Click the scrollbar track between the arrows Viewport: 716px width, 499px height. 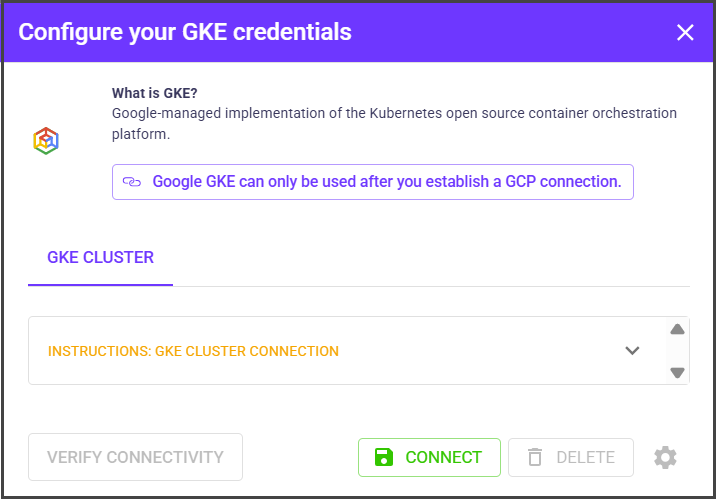[677, 351]
